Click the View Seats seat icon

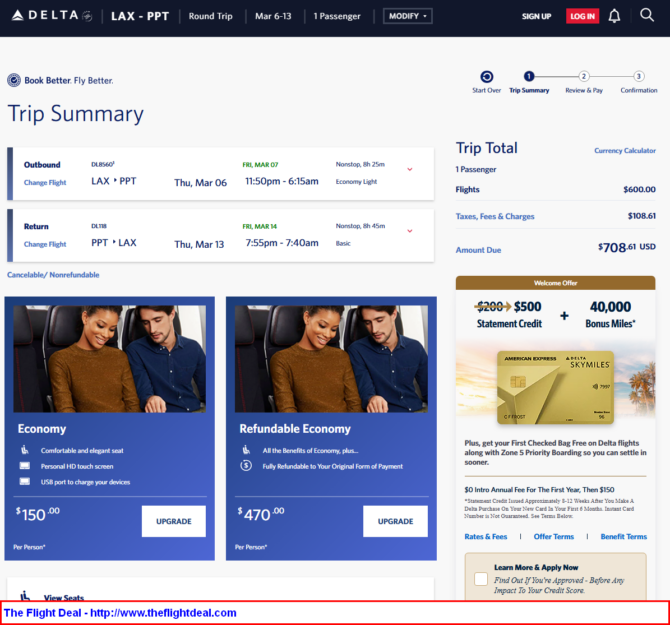click(26, 596)
